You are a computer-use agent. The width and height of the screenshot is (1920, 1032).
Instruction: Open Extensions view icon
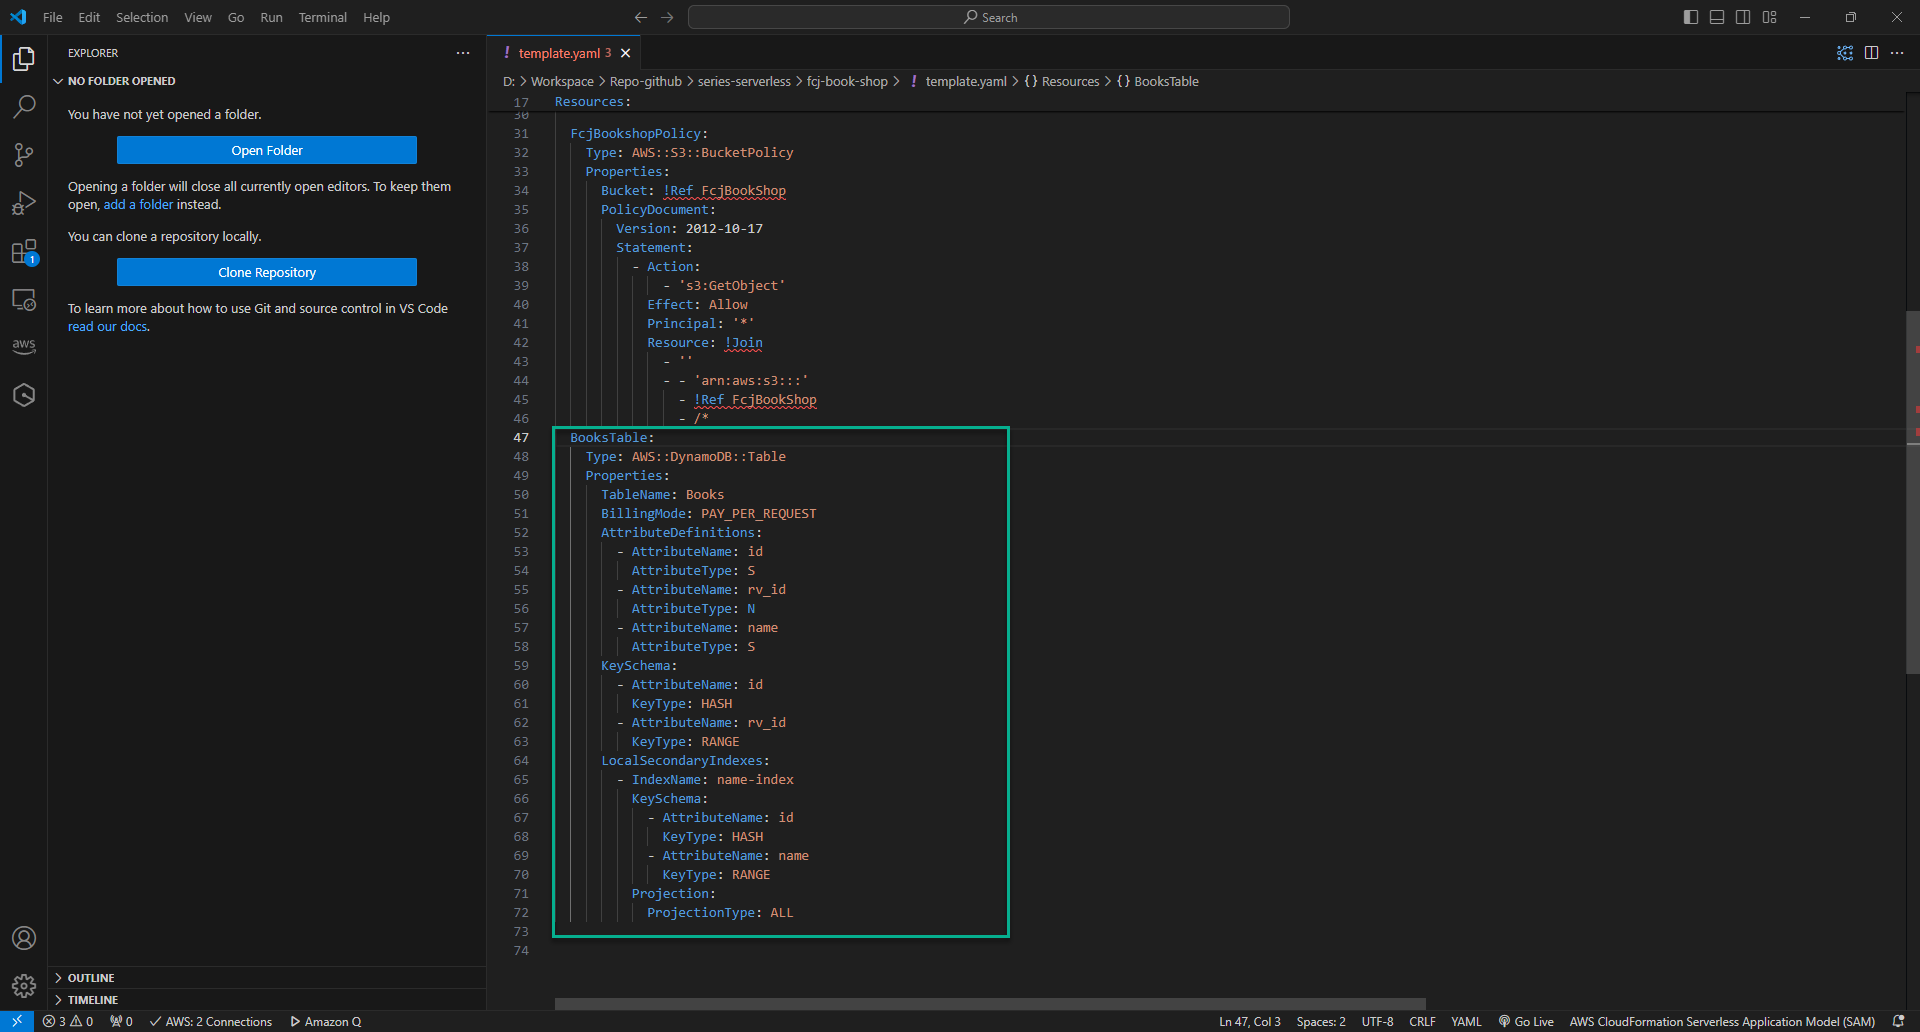tap(24, 251)
